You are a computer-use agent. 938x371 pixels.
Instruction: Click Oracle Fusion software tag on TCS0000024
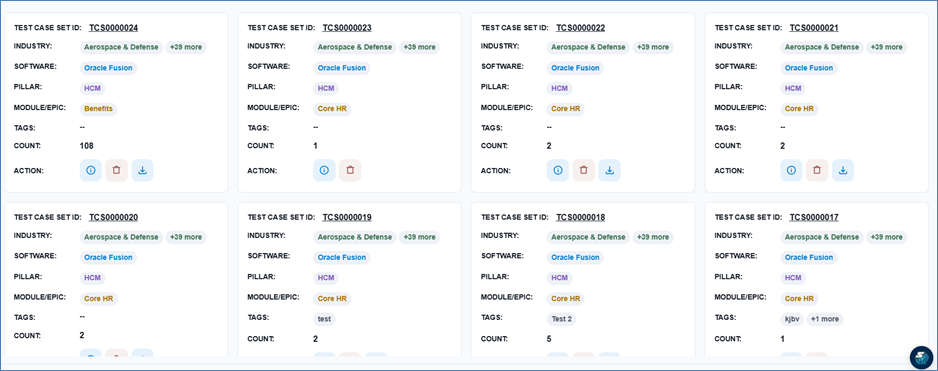[108, 68]
